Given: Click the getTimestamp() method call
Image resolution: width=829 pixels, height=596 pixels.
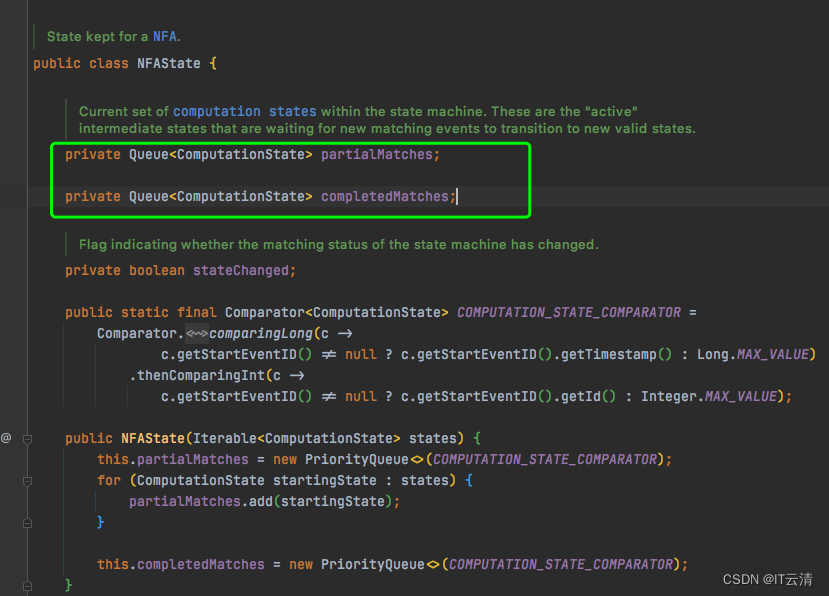Looking at the screenshot, I should [616, 354].
